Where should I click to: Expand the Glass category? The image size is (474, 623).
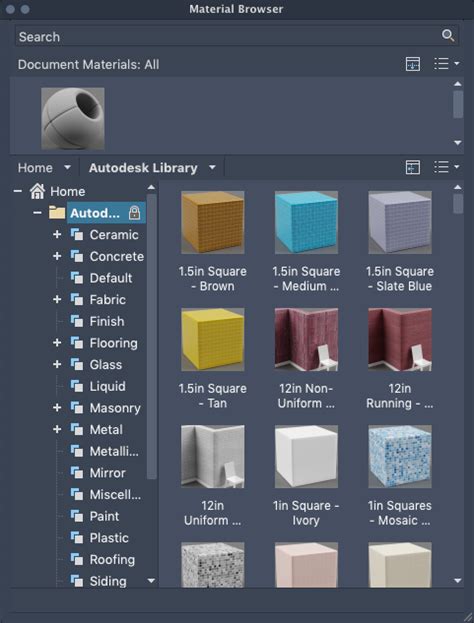(x=57, y=364)
